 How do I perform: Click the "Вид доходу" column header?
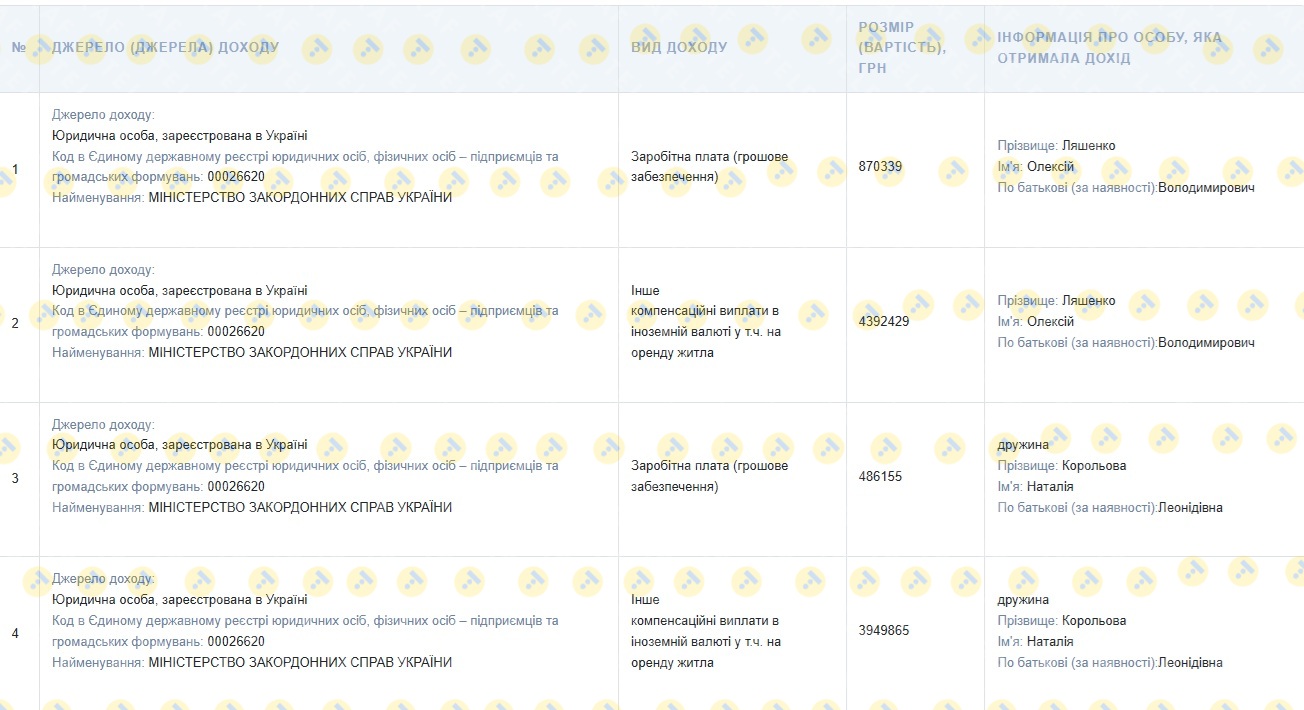pos(679,47)
